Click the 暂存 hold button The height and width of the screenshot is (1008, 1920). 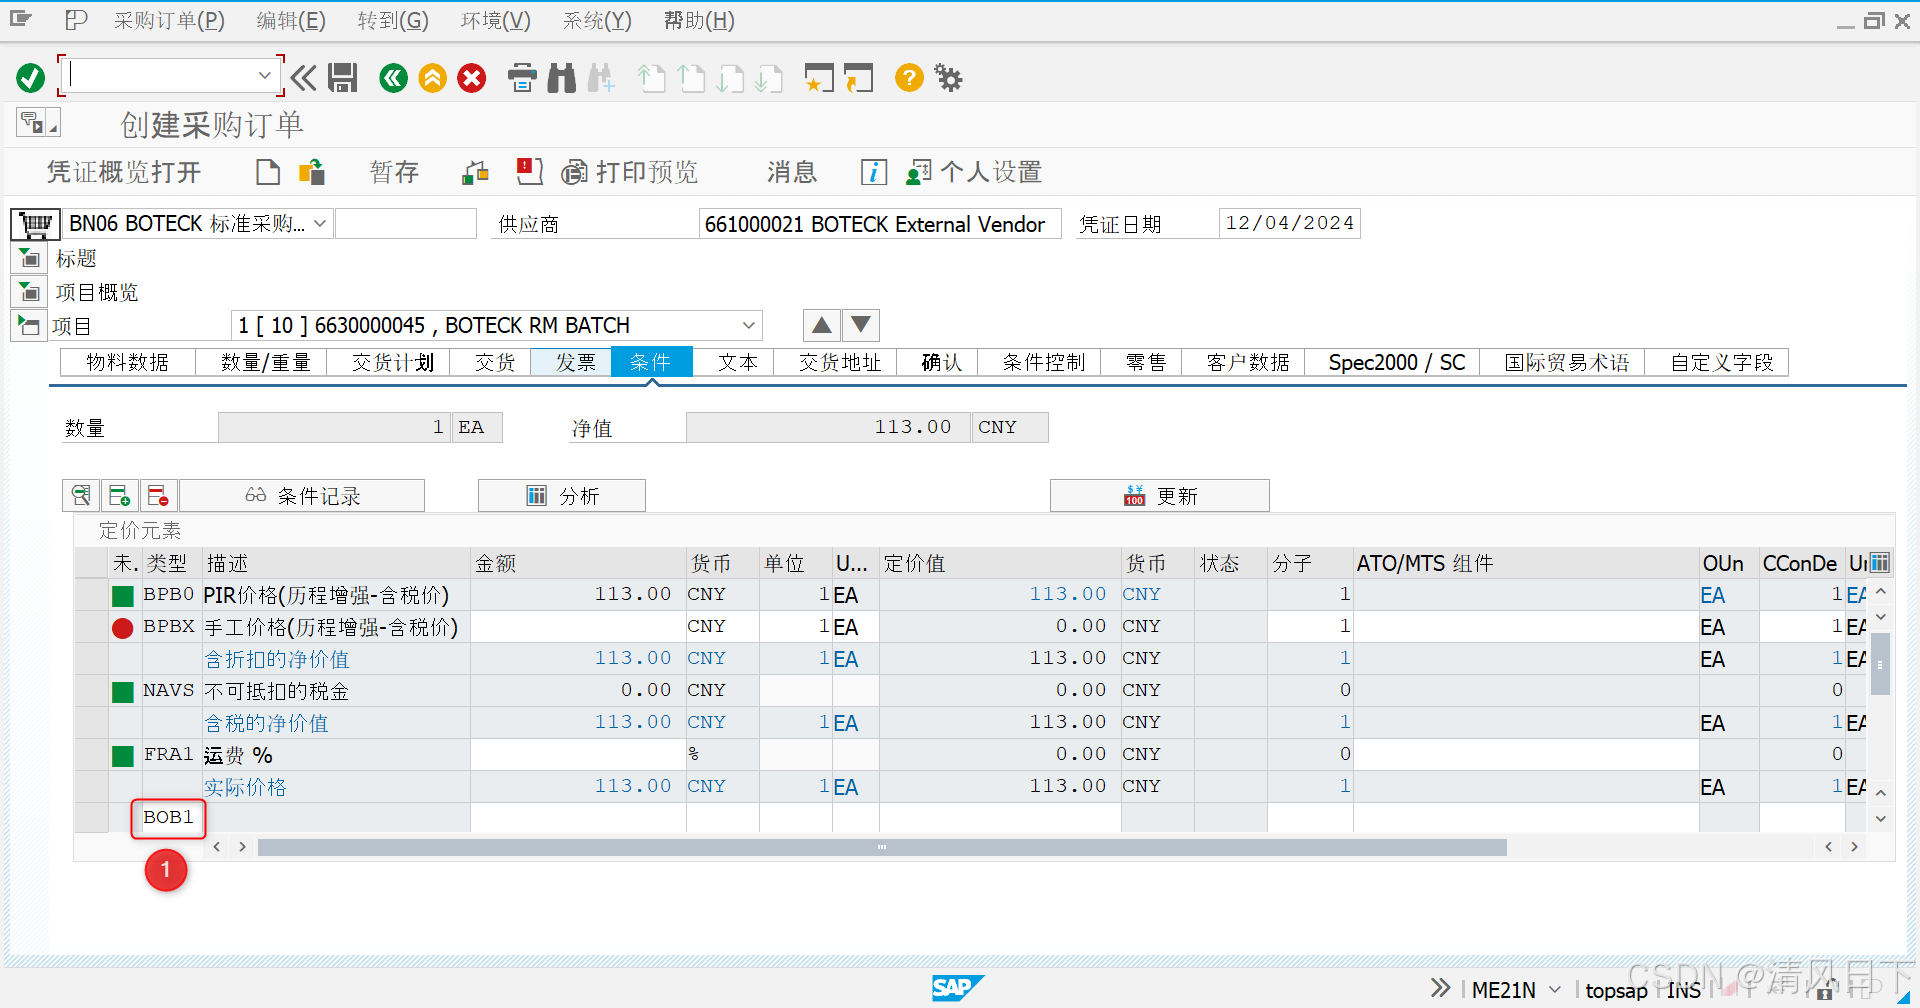[394, 172]
